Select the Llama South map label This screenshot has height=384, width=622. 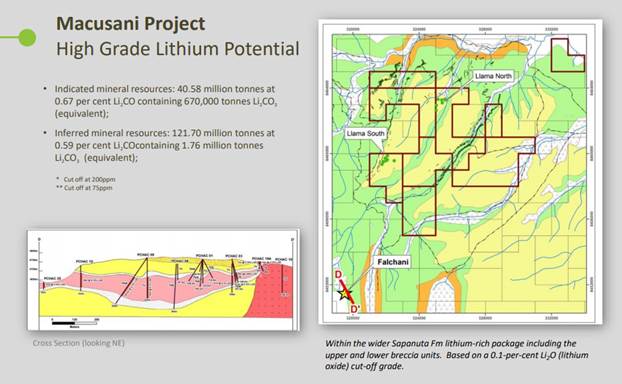(365, 133)
